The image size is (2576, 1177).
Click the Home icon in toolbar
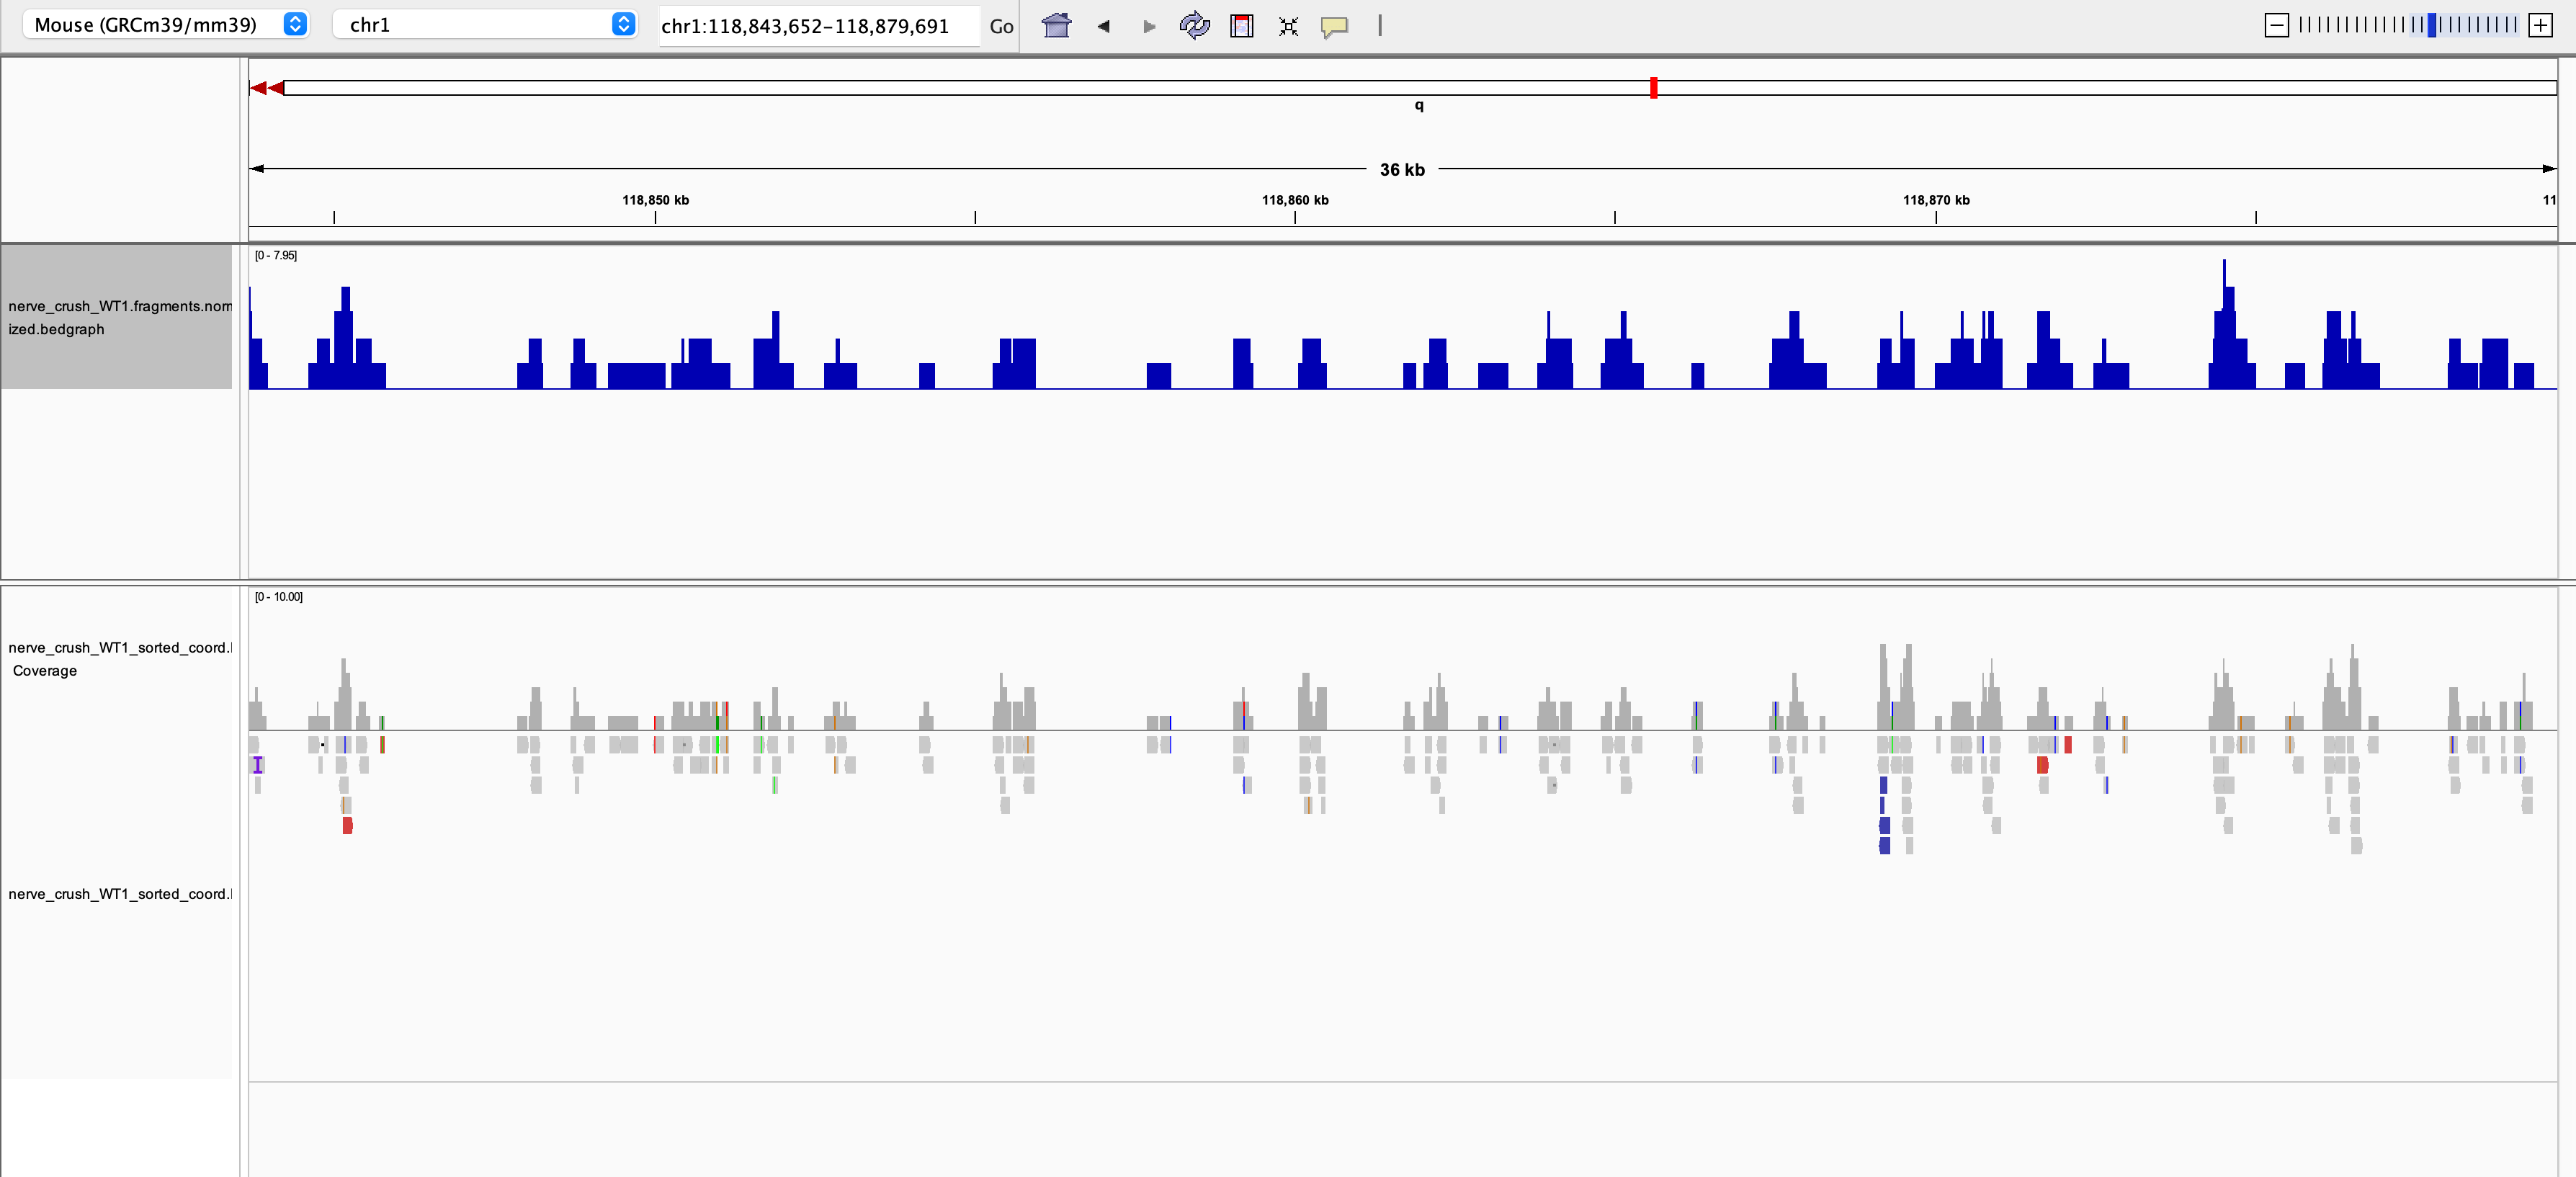pos(1056,26)
